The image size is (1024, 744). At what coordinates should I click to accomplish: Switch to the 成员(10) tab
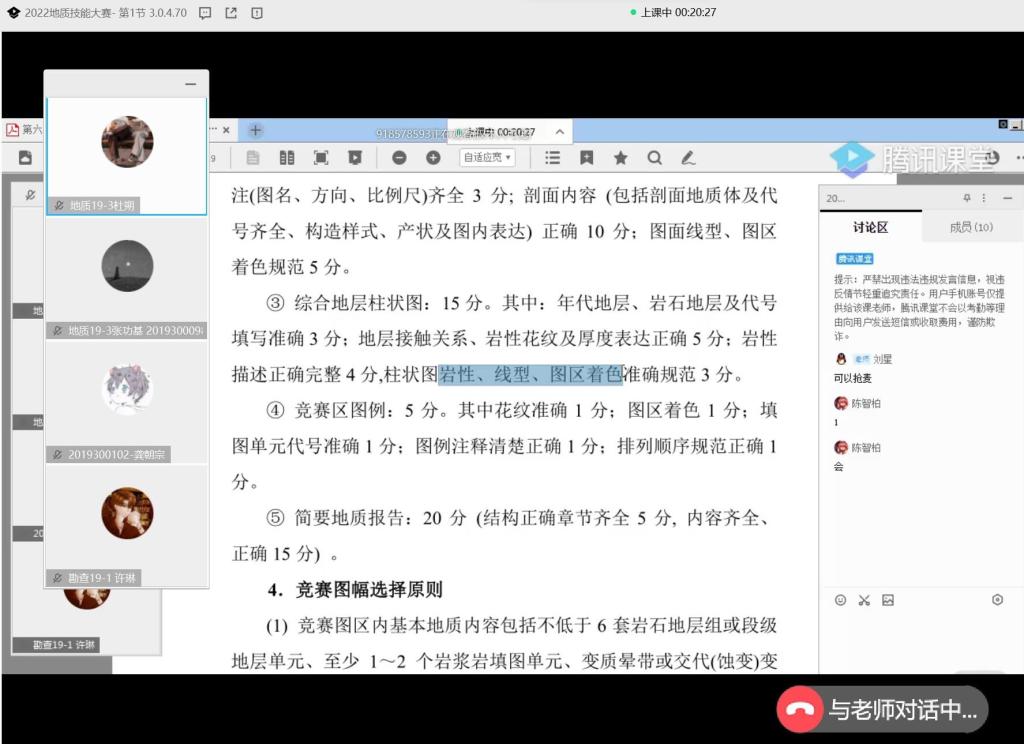(970, 228)
